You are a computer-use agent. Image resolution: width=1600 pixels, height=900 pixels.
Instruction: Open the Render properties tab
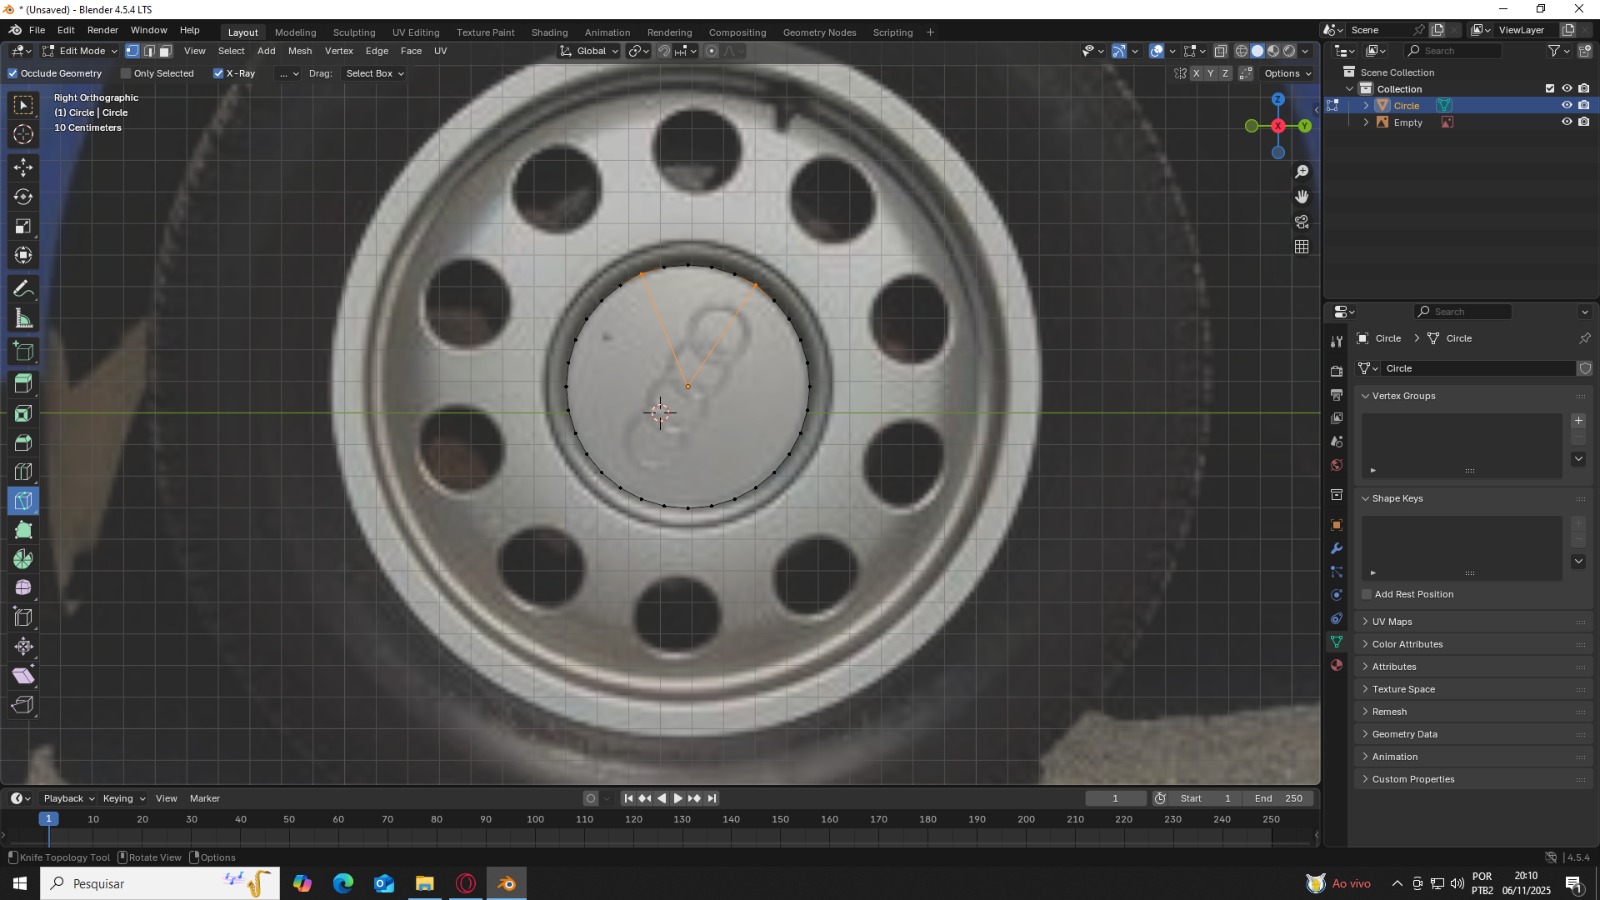pyautogui.click(x=1337, y=371)
